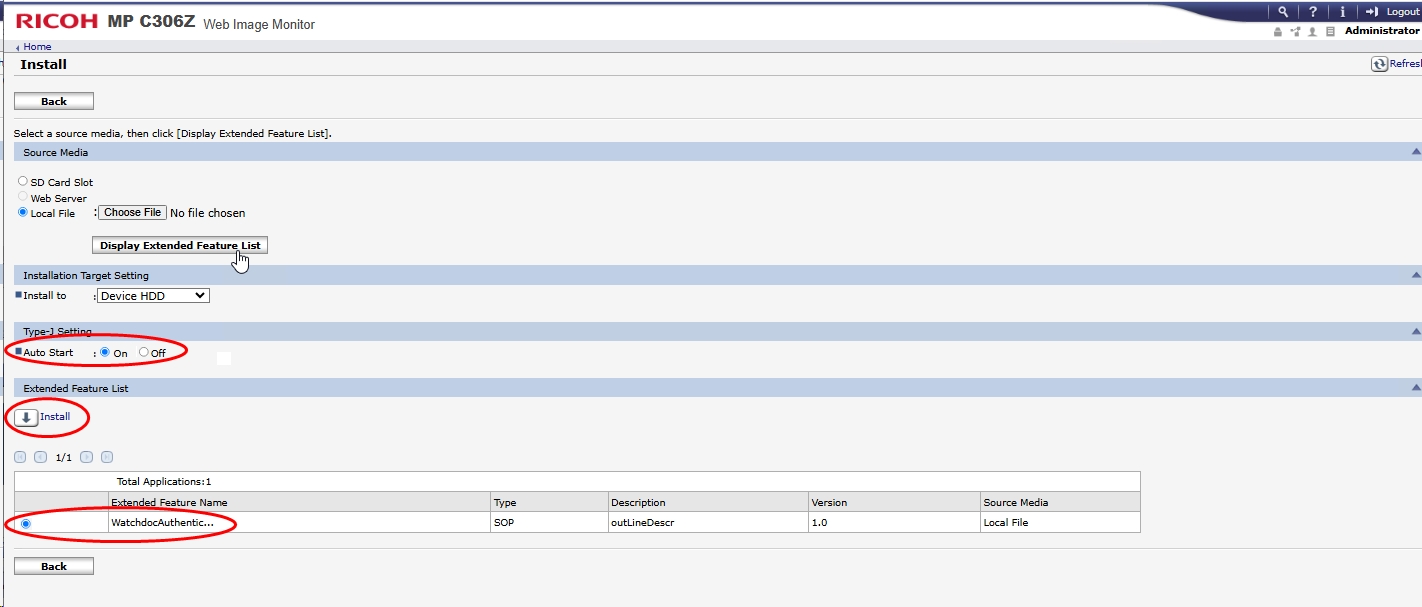The height and width of the screenshot is (607, 1422).
Task: Open Help via the question mark icon
Action: 1313,12
